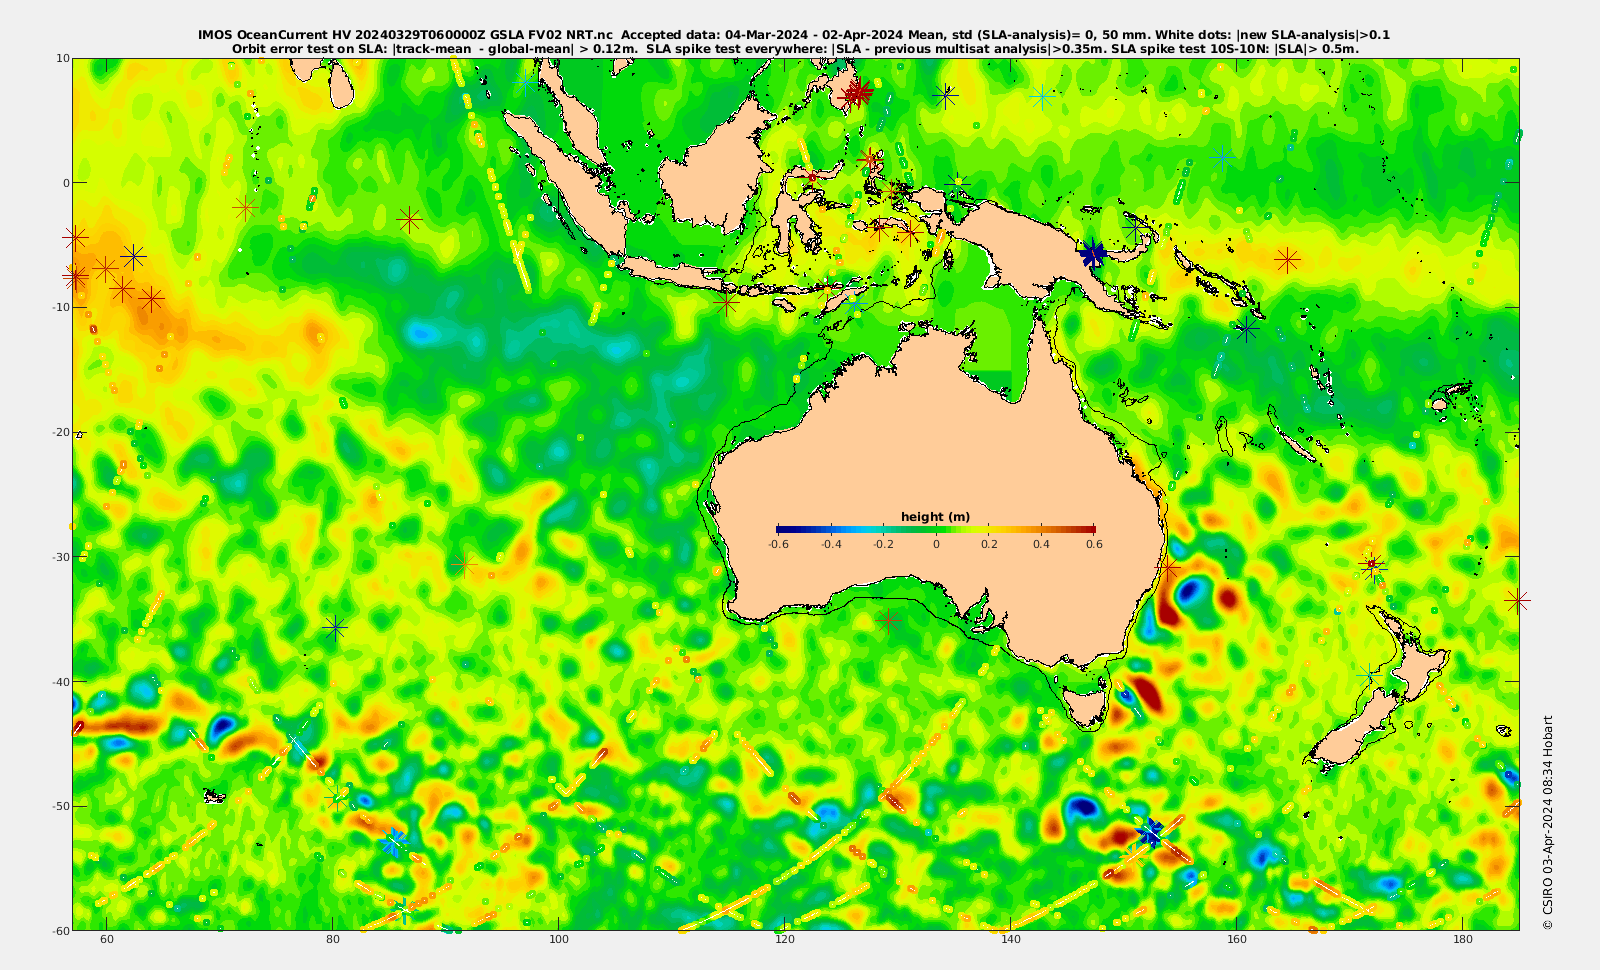The height and width of the screenshot is (970, 1600).
Task: Click the CSIRO 03-Apr-2024 copyright text
Action: click(x=1548, y=822)
